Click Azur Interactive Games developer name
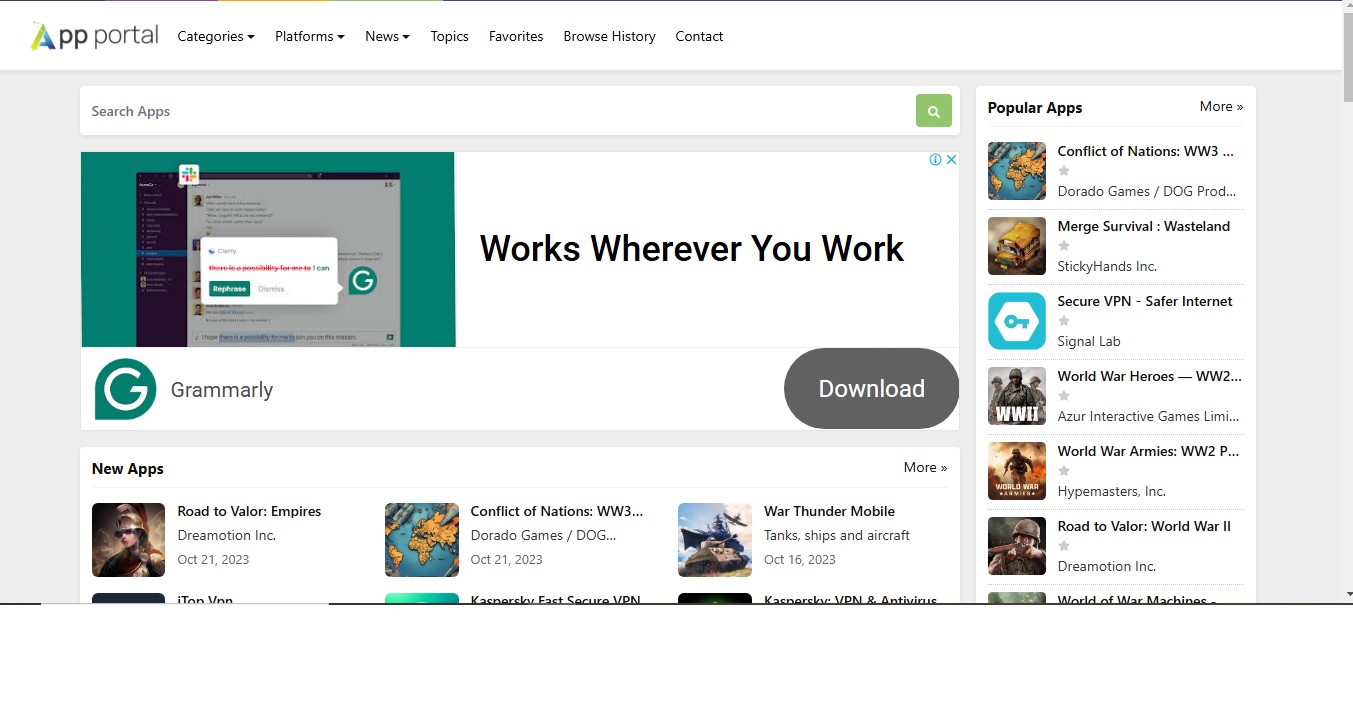Image resolution: width=1353 pixels, height=714 pixels. (1148, 416)
